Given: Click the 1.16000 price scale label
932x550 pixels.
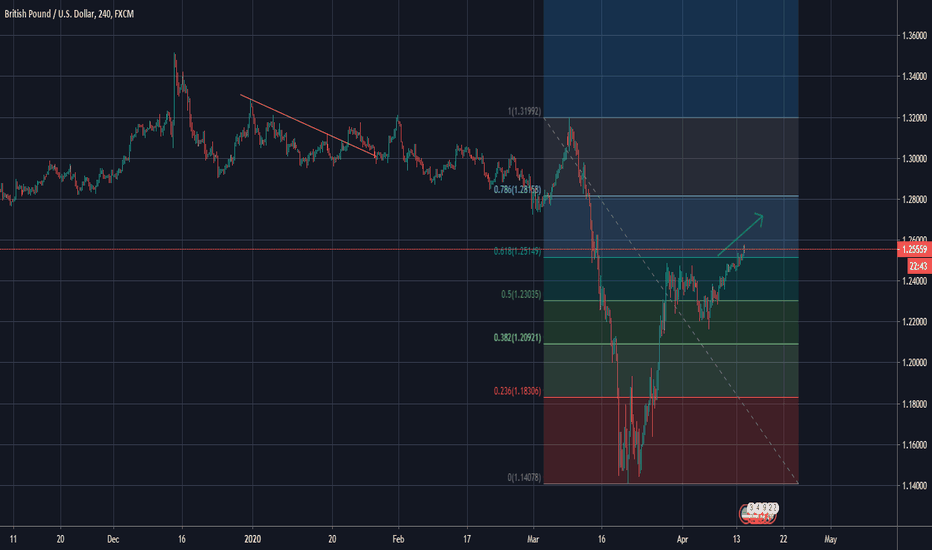Looking at the screenshot, I should coord(914,445).
